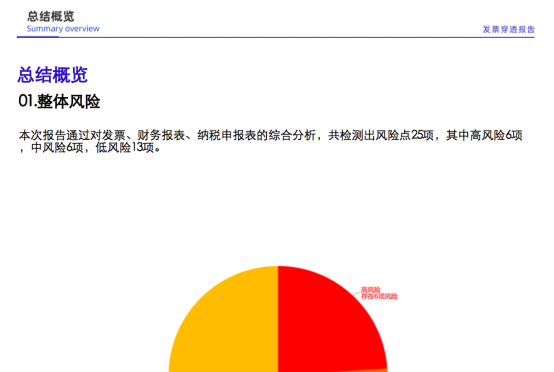Click the 总结概览 header title
This screenshot has width=554, height=372.
51,16
